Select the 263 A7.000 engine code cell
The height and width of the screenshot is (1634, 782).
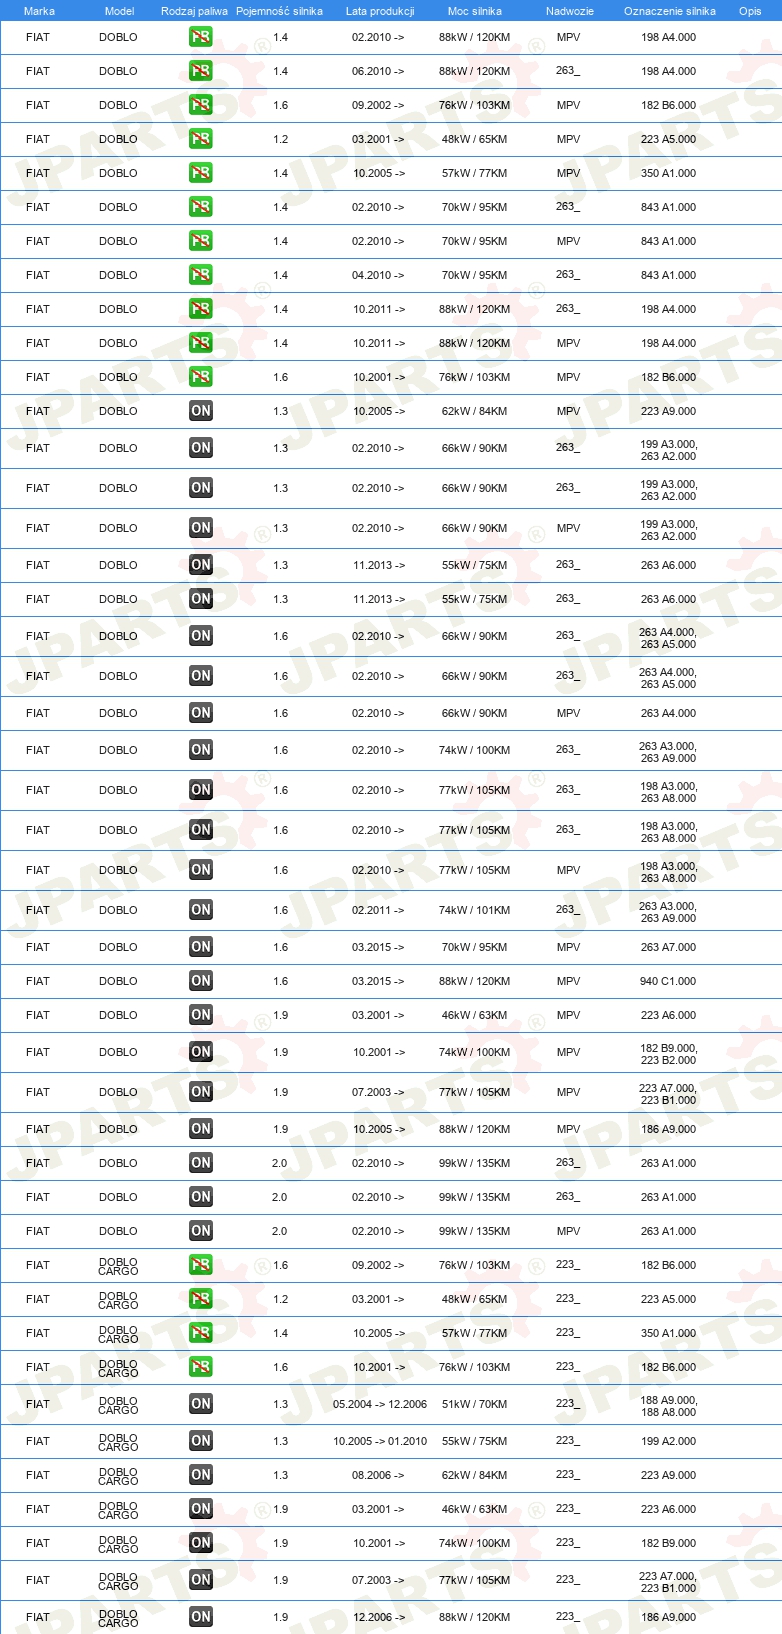(x=668, y=947)
